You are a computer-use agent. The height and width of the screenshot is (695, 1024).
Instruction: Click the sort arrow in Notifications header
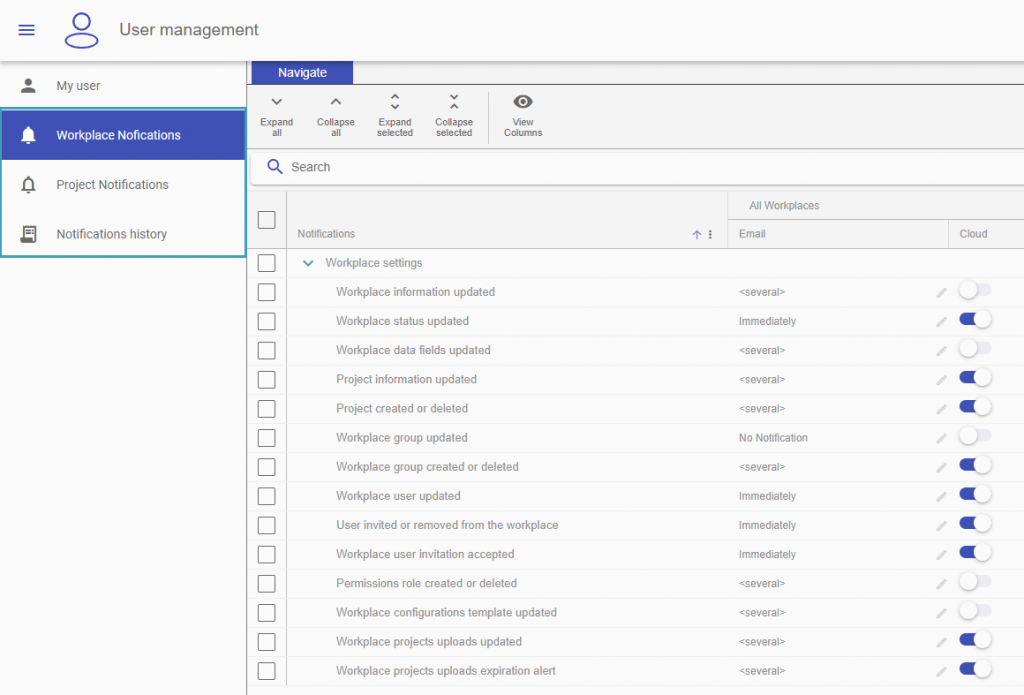[696, 234]
